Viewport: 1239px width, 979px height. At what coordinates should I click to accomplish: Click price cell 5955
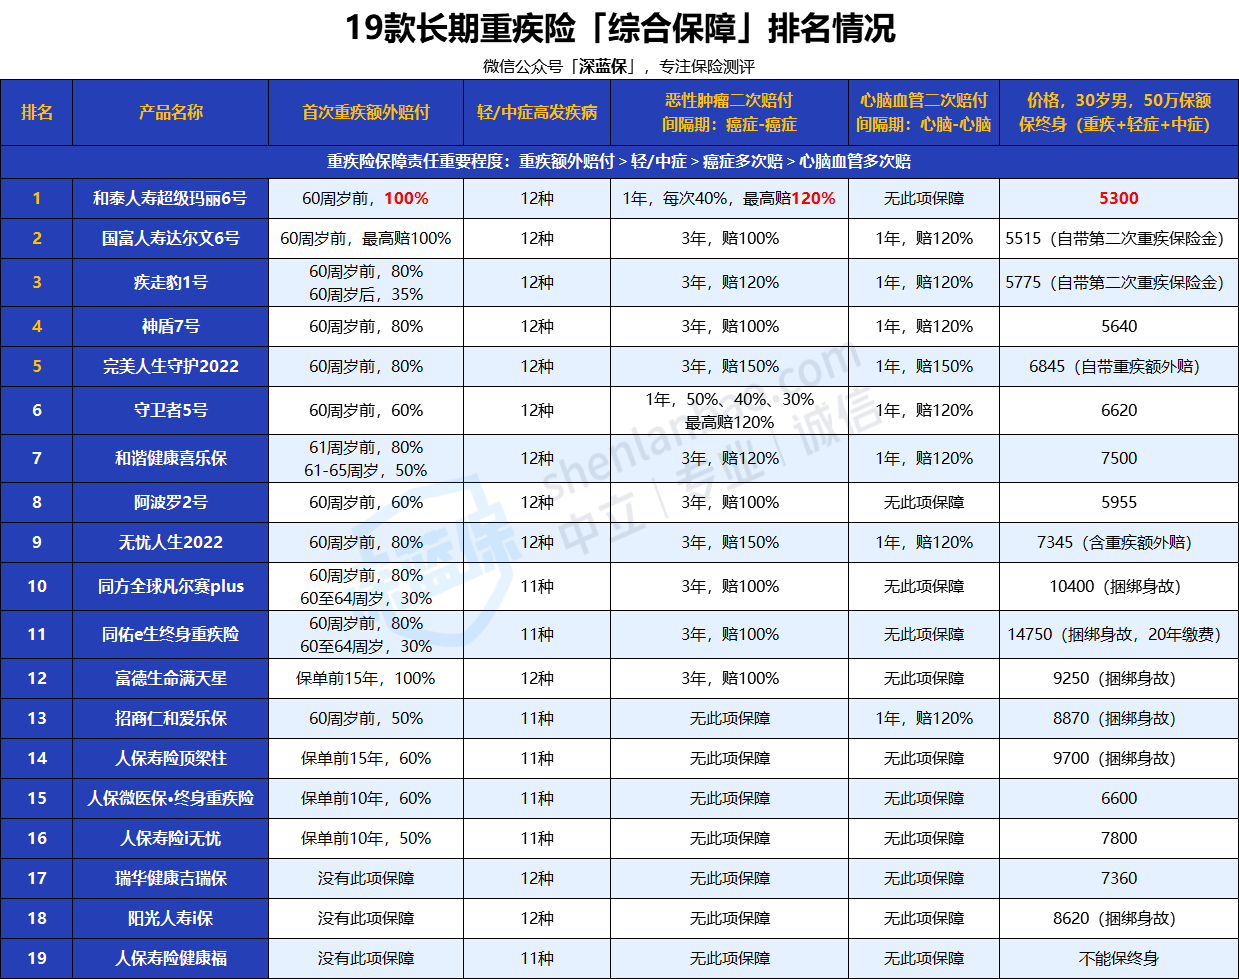(x=1119, y=502)
